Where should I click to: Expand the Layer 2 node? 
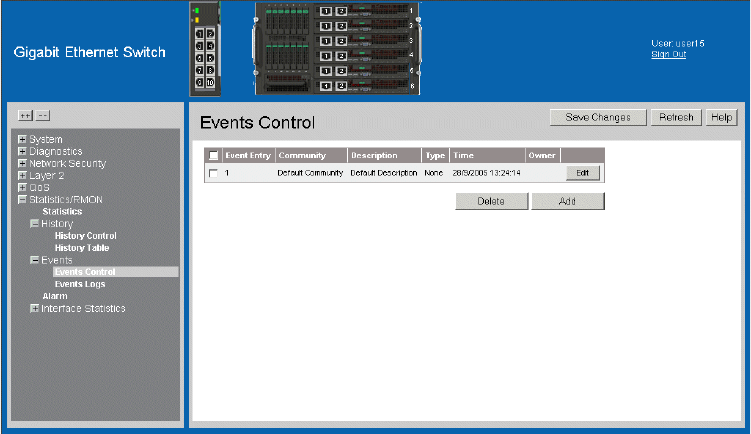(22, 175)
